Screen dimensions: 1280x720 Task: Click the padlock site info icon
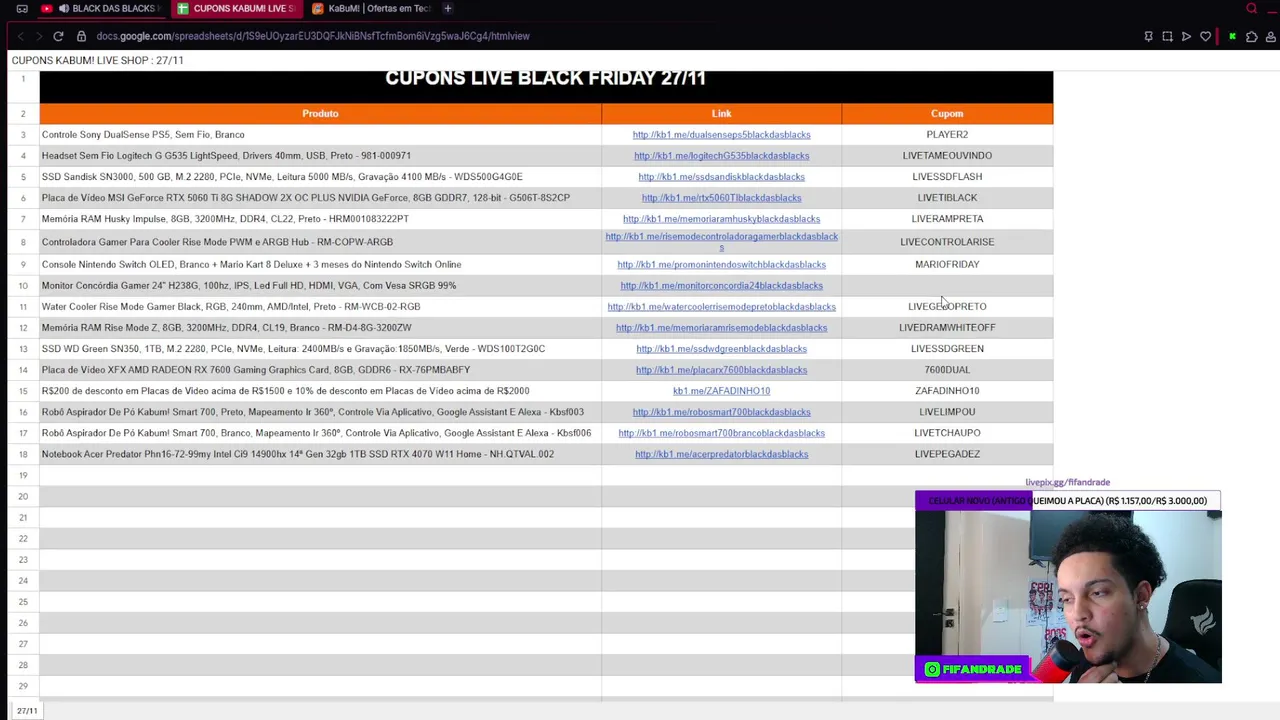coord(82,36)
